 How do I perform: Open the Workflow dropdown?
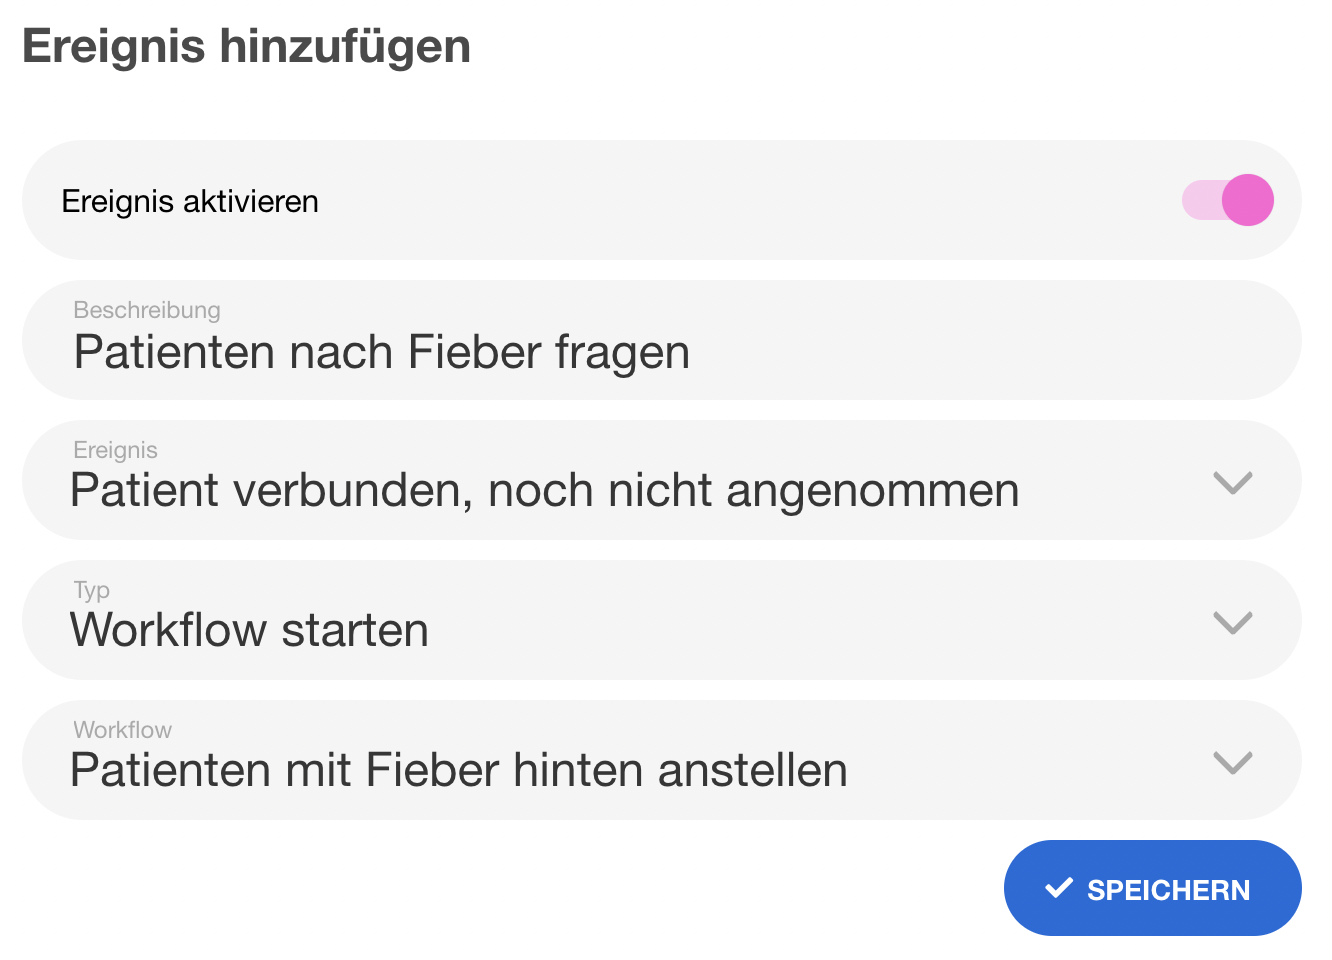pyautogui.click(x=660, y=760)
